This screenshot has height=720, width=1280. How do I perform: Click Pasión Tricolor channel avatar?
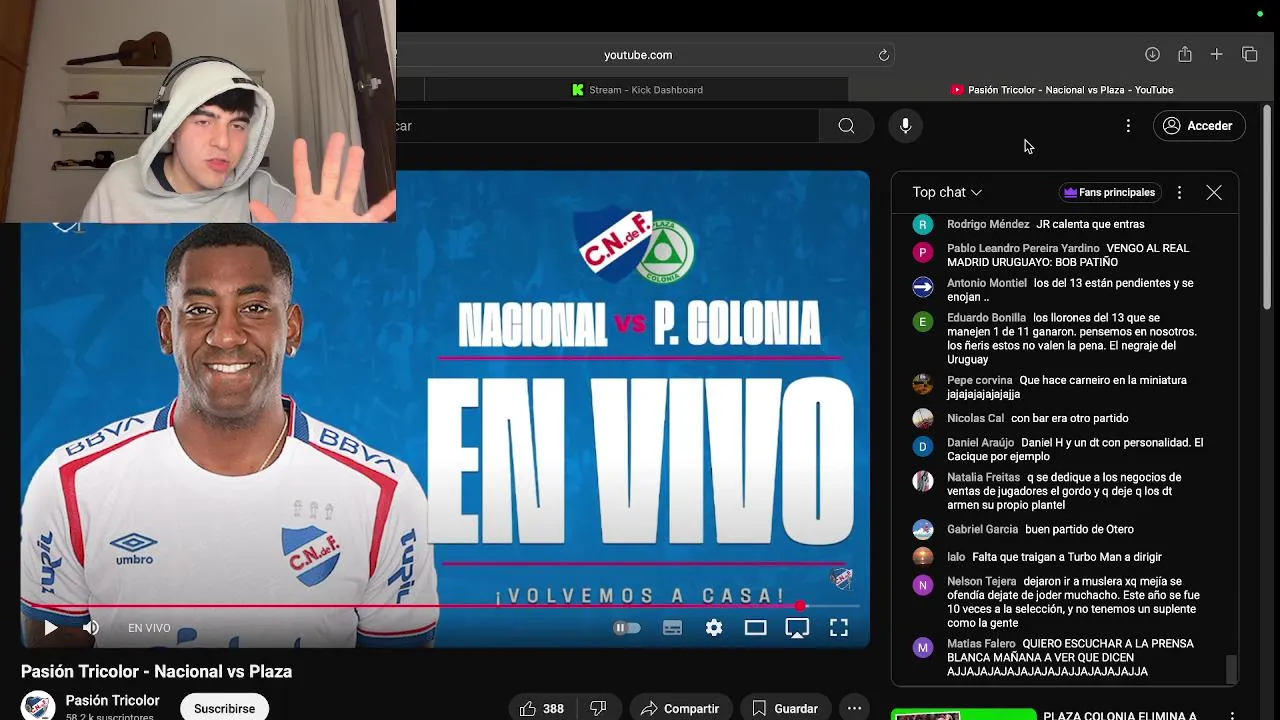tap(38, 706)
